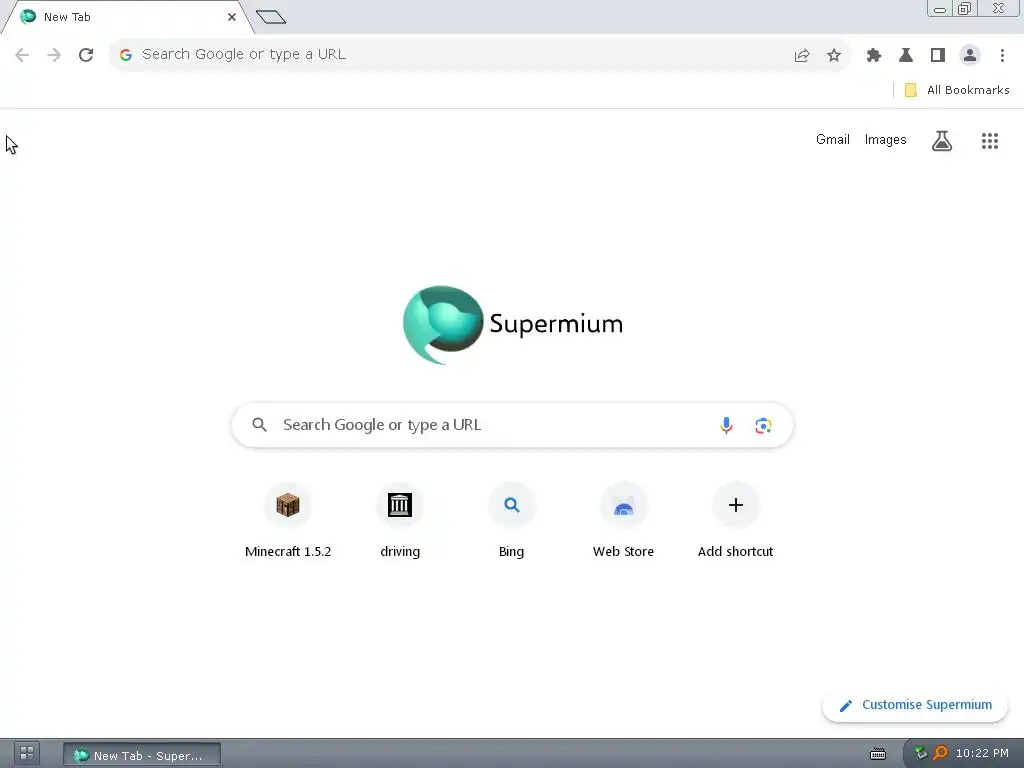
Task: Open the driving shortcut
Action: 400,520
